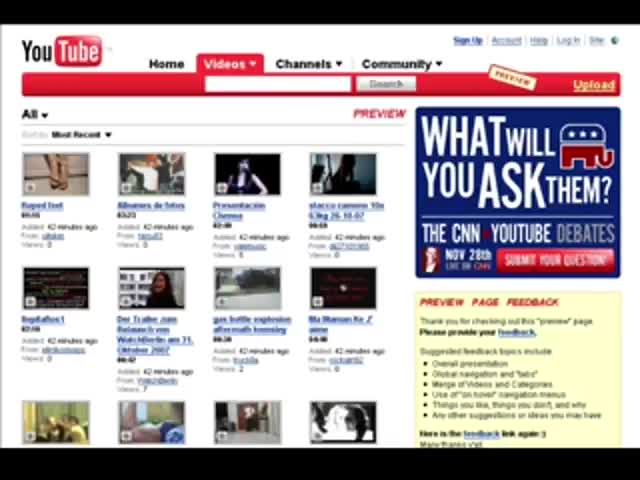640x480 pixels.
Task: Click the Upload link
Action: coord(593,85)
